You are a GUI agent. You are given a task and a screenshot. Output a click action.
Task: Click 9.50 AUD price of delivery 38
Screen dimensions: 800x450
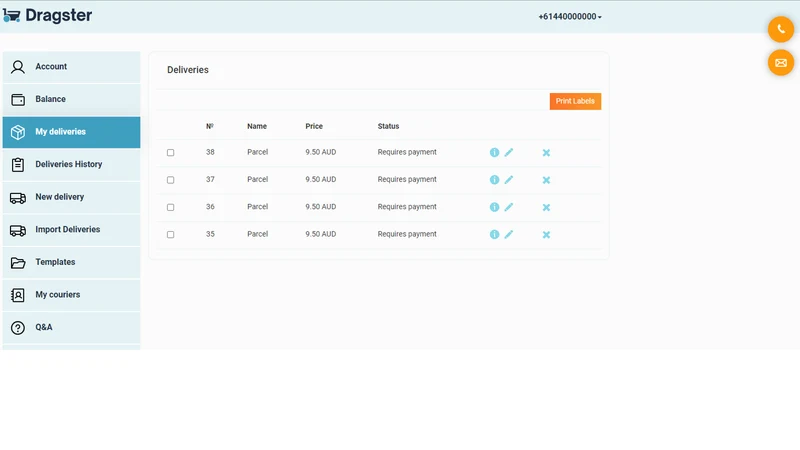pos(320,152)
